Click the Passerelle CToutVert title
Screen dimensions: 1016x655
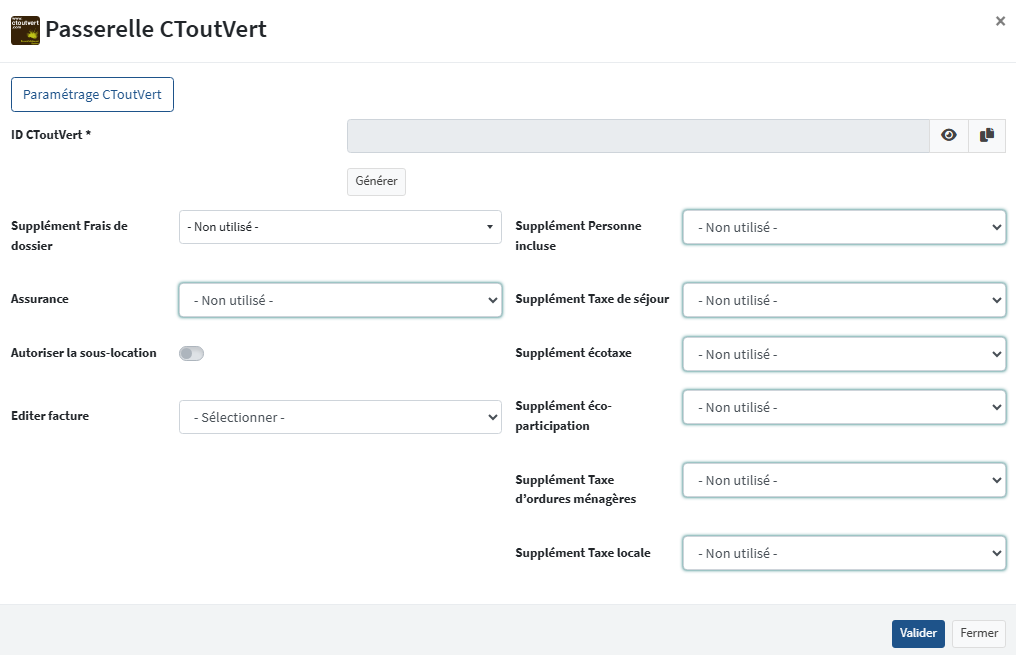pos(156,30)
